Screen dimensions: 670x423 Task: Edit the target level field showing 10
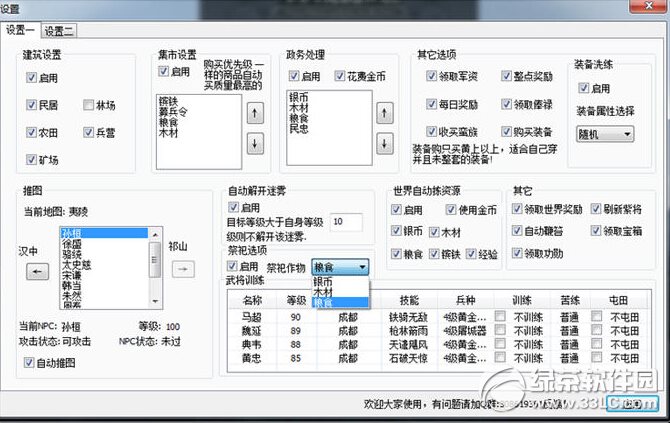click(346, 222)
